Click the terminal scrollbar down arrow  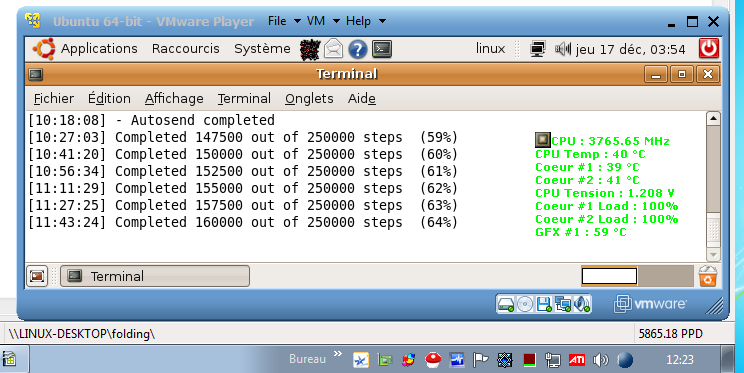pyautogui.click(x=713, y=255)
